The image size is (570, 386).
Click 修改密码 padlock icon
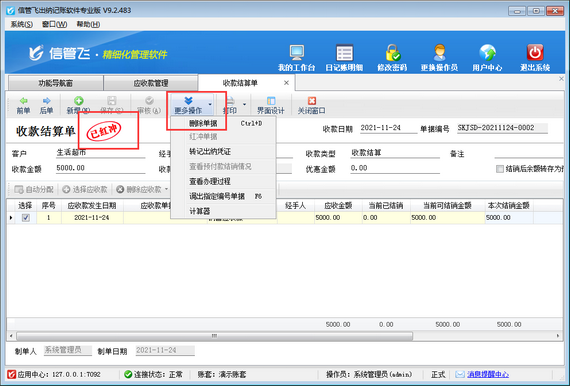[x=392, y=53]
